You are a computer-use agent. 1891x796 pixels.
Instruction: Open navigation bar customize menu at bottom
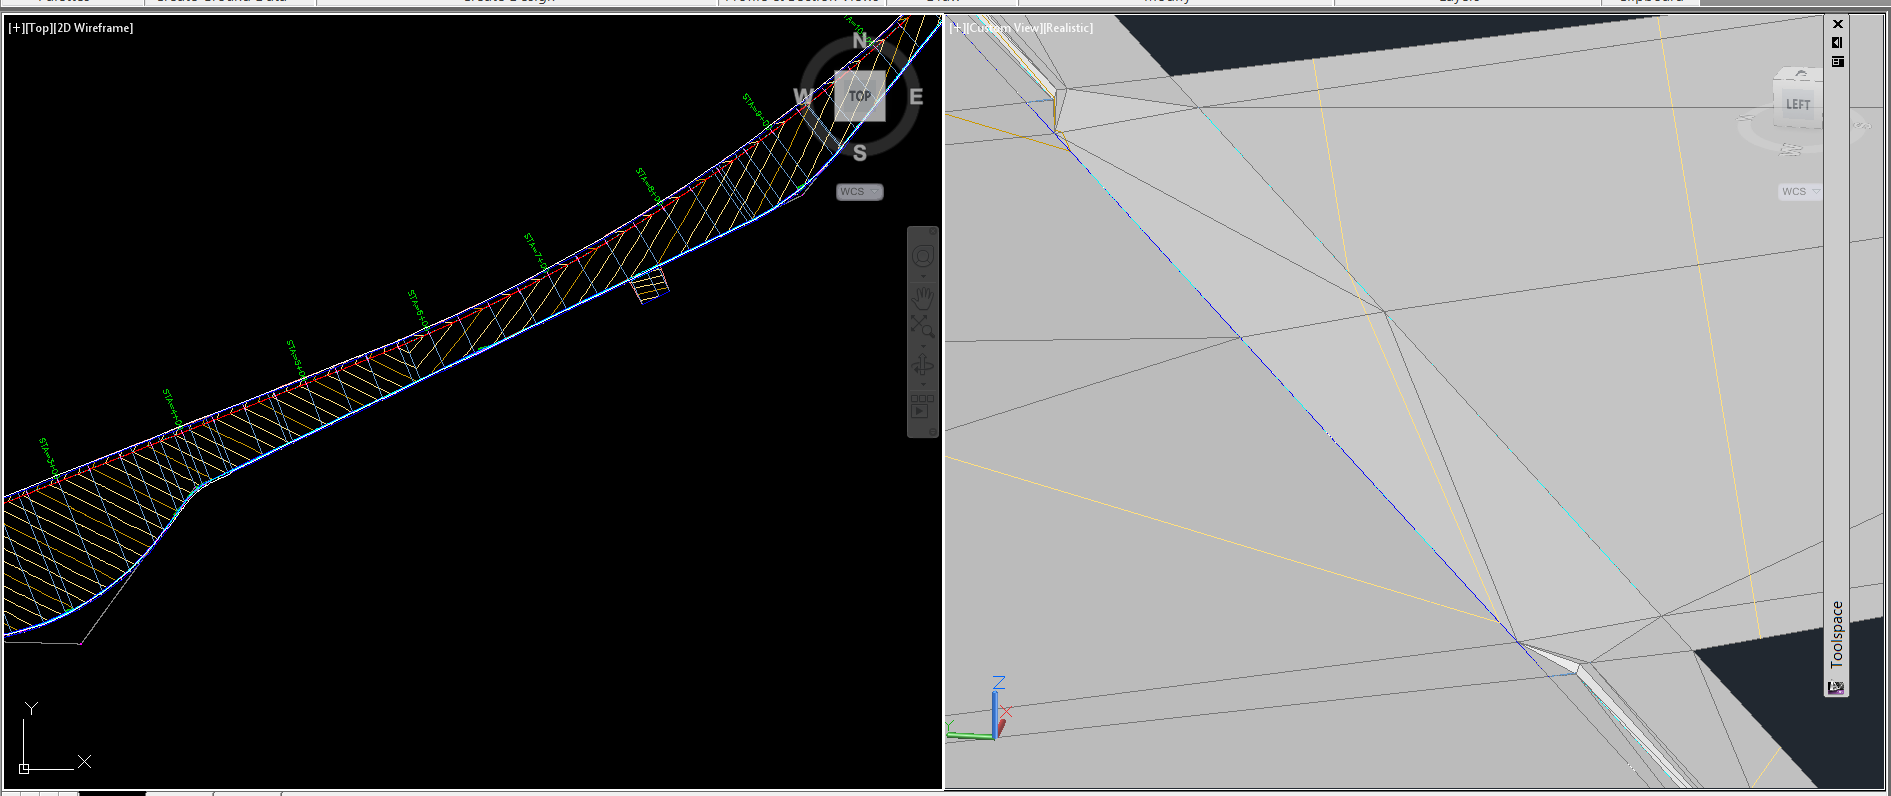[x=933, y=431]
